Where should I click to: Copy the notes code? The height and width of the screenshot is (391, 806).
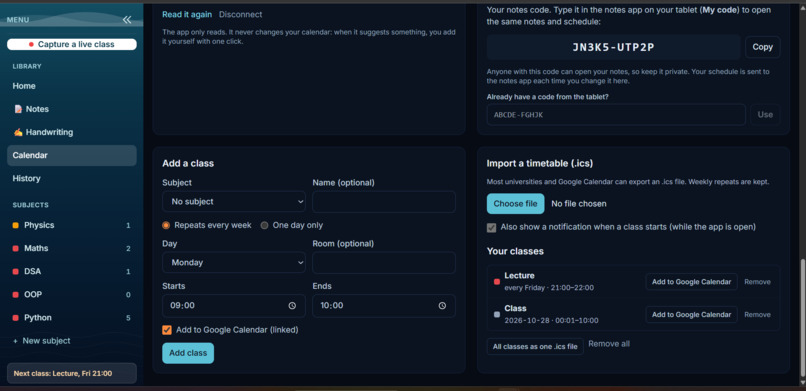(762, 47)
